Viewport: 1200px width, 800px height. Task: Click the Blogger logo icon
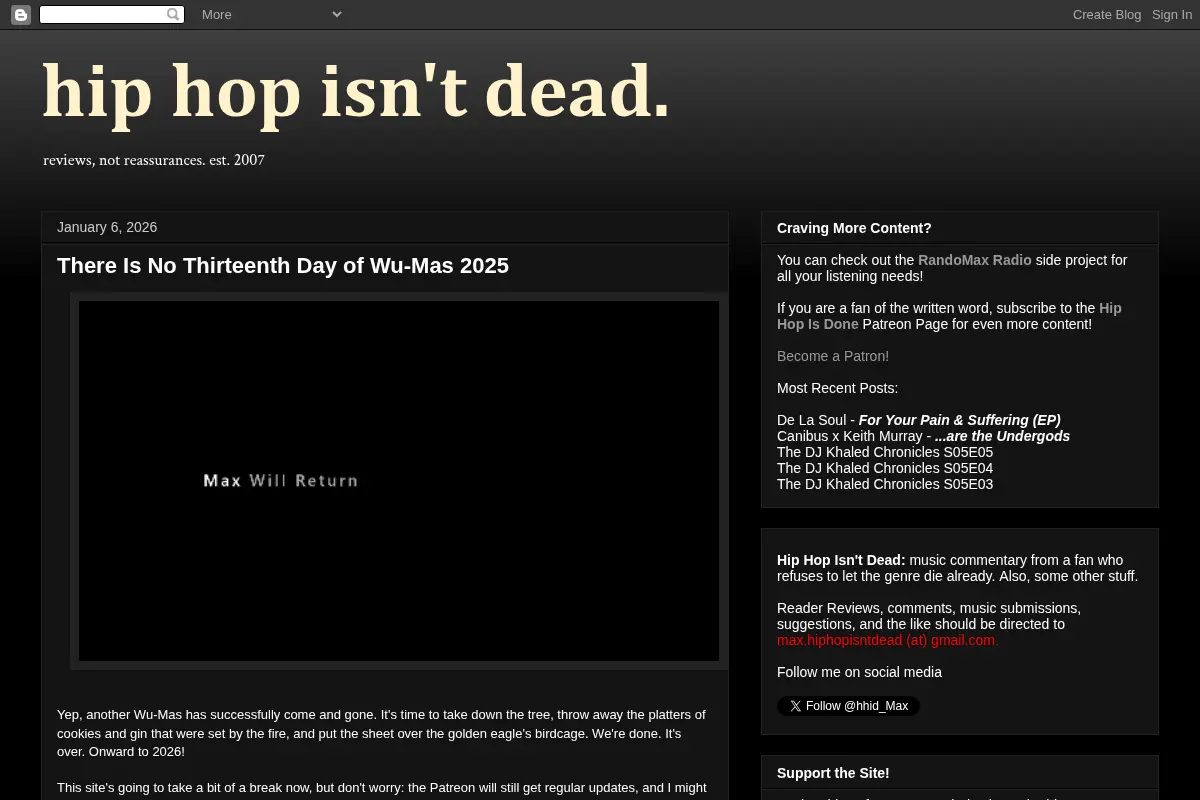(x=20, y=14)
